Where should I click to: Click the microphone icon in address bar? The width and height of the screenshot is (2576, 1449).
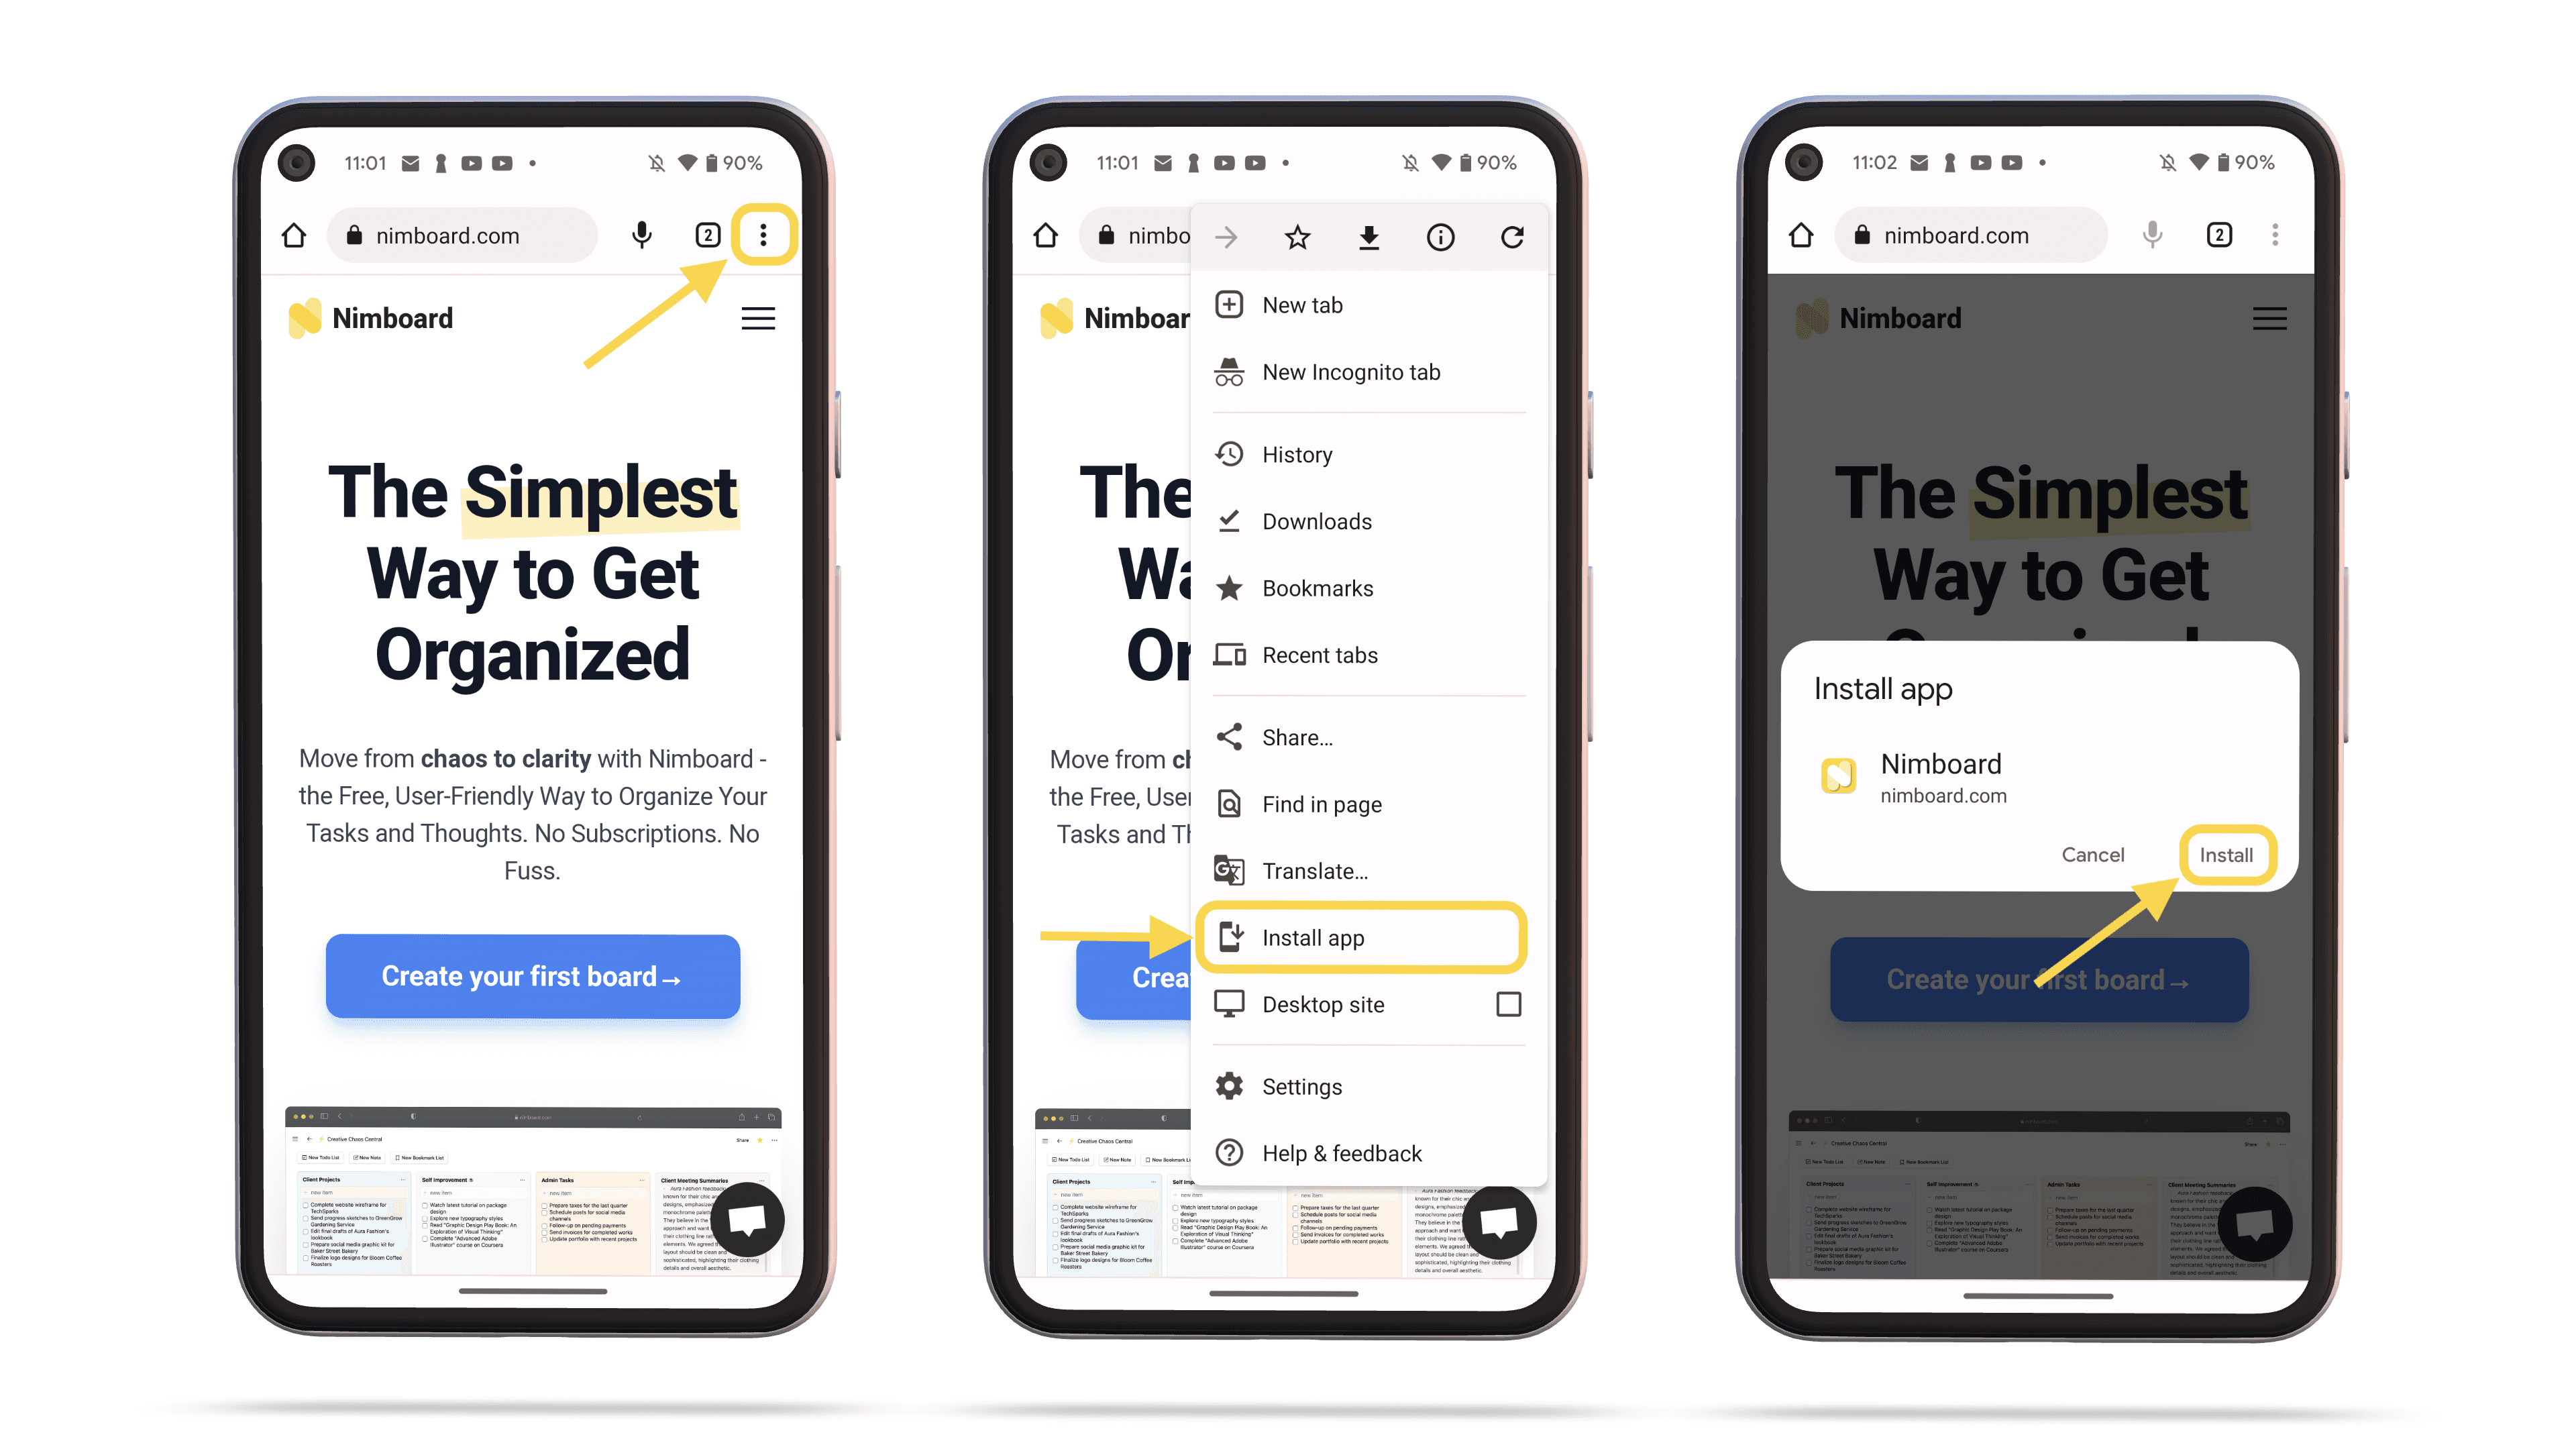(642, 235)
